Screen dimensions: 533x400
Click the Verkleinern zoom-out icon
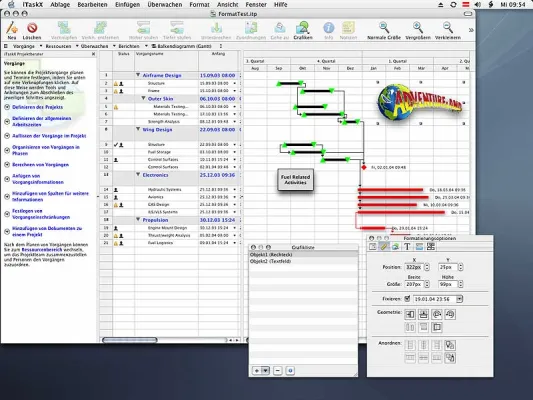click(x=448, y=28)
